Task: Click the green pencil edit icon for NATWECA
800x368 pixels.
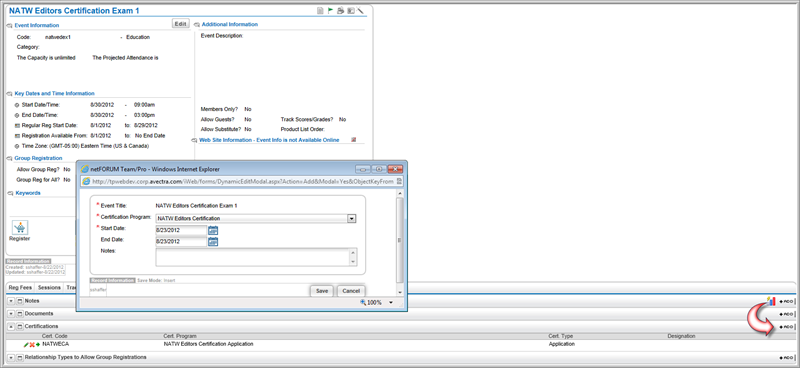Action: coord(26,345)
